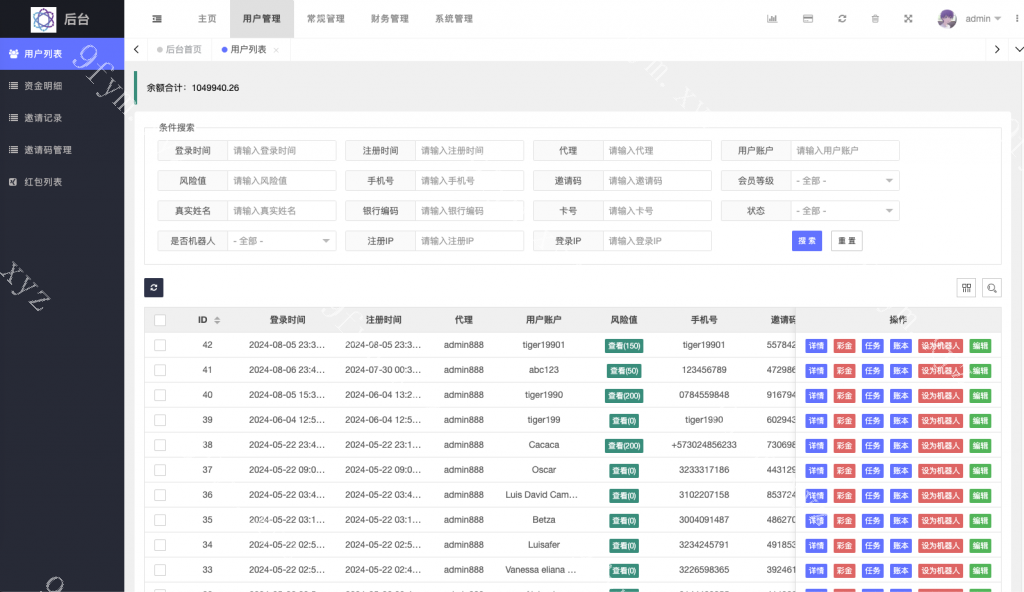The width and height of the screenshot is (1024, 592).
Task: Click 设为机器人 for user Cacaca
Action: click(x=940, y=446)
